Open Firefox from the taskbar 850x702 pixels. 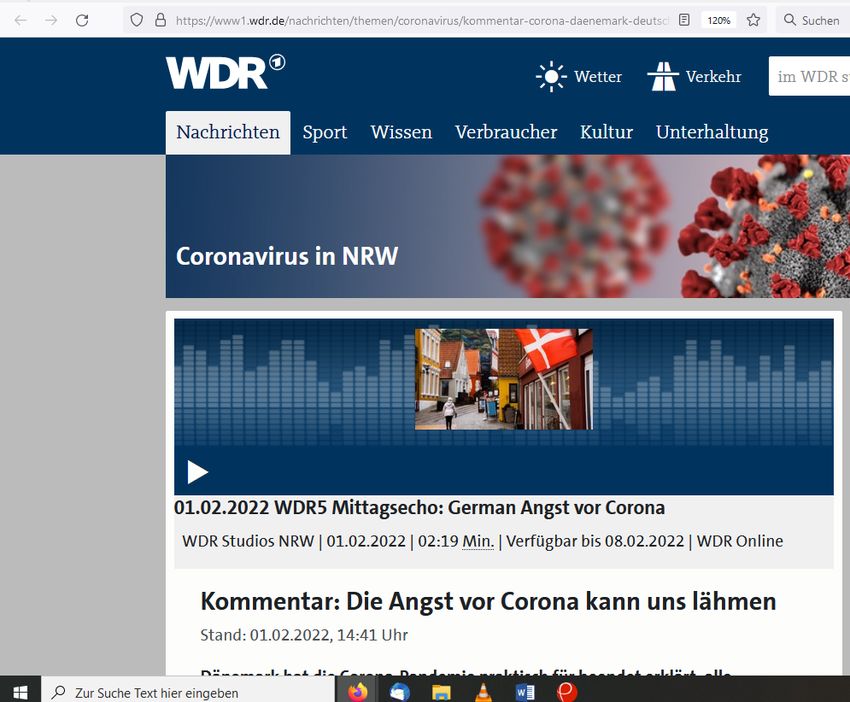358,691
